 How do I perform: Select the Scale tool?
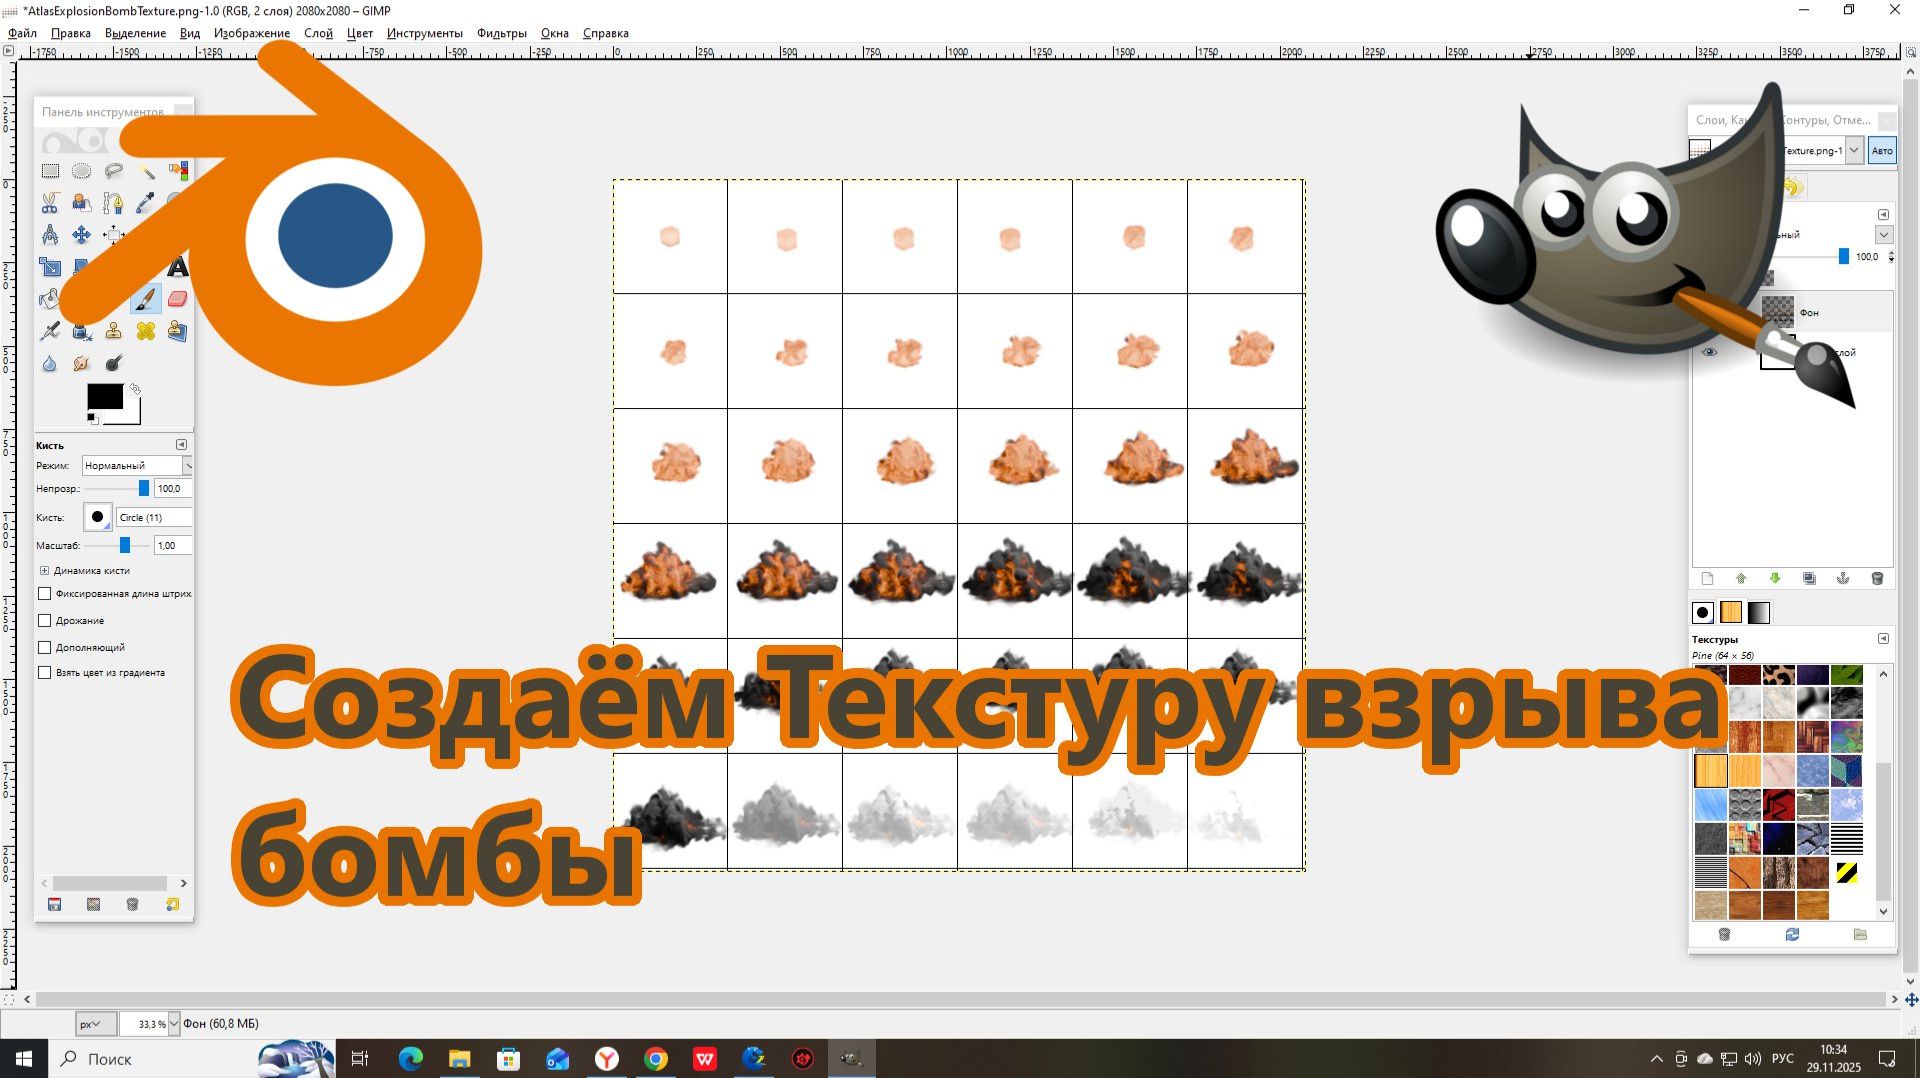[50, 267]
